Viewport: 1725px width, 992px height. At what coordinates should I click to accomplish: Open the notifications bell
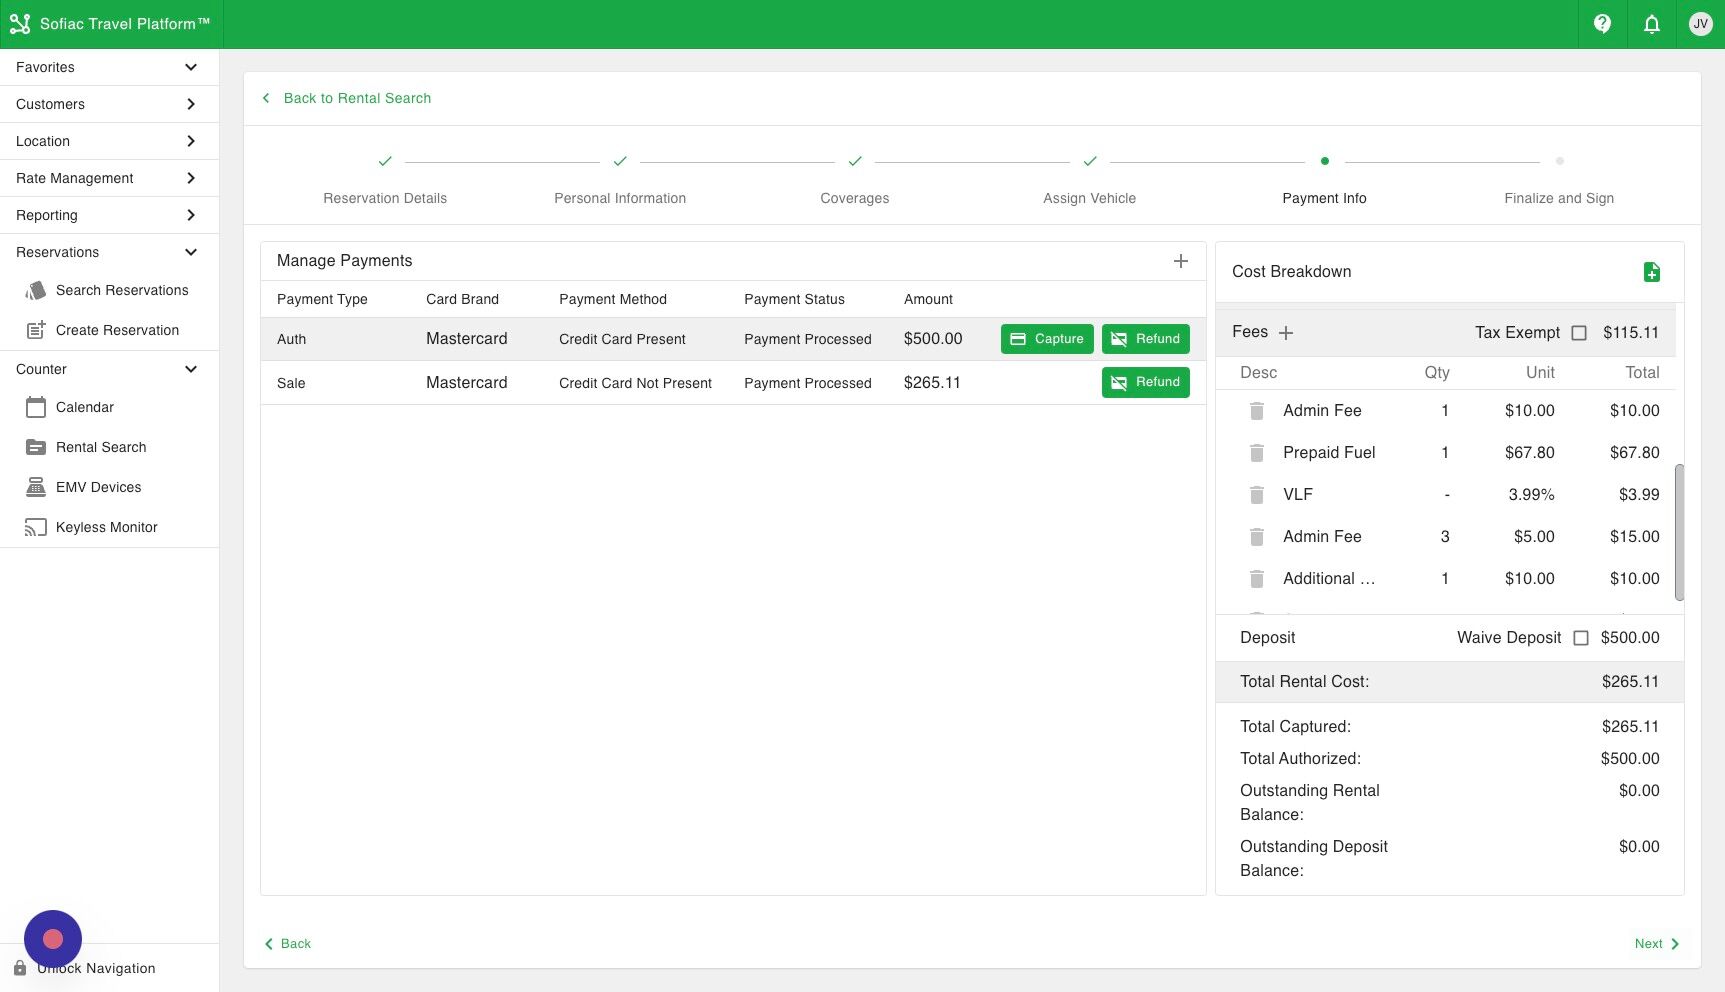(x=1651, y=24)
